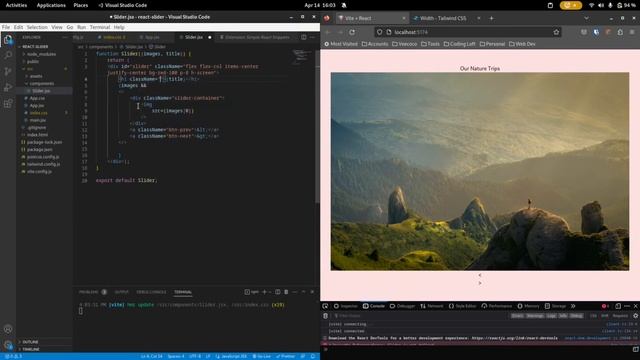This screenshot has height=360, width=640.
Task: Click the console Filter Output field
Action: pyautogui.click(x=420, y=316)
